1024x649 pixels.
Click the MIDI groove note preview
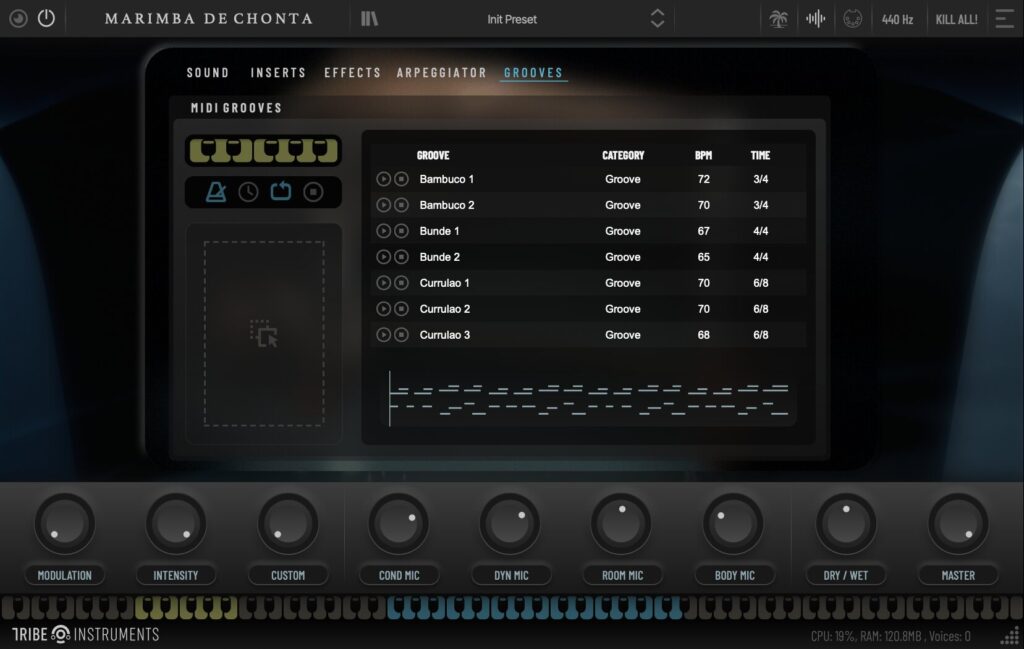(x=590, y=400)
